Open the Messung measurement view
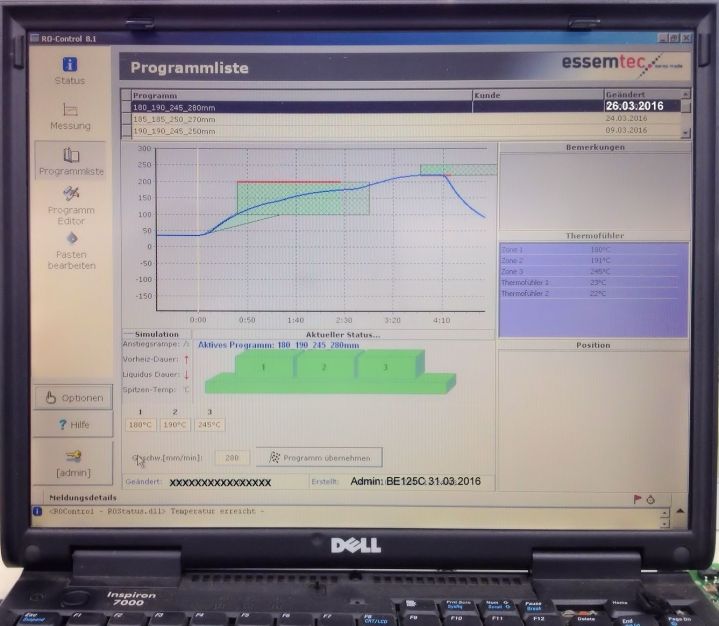The width and height of the screenshot is (719, 626). point(71,112)
